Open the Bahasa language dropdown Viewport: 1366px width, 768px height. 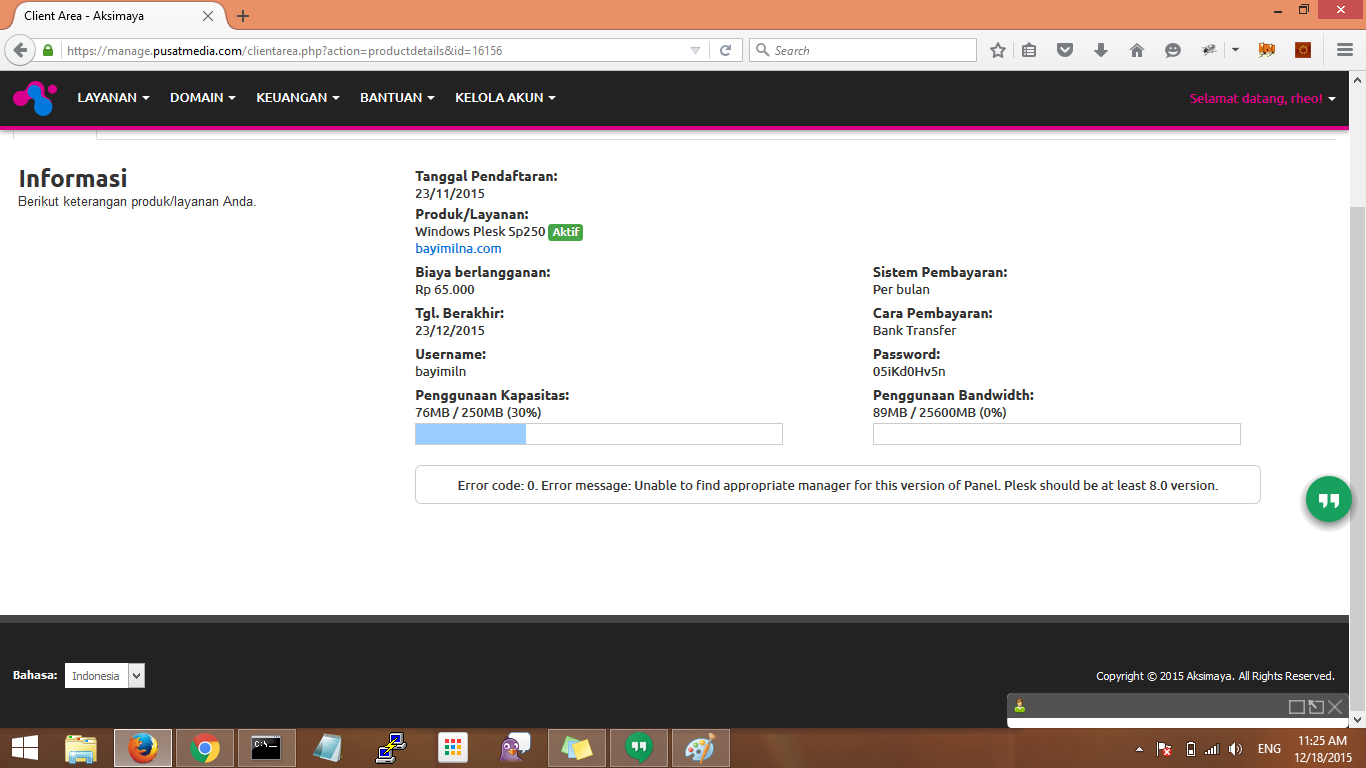coord(105,676)
